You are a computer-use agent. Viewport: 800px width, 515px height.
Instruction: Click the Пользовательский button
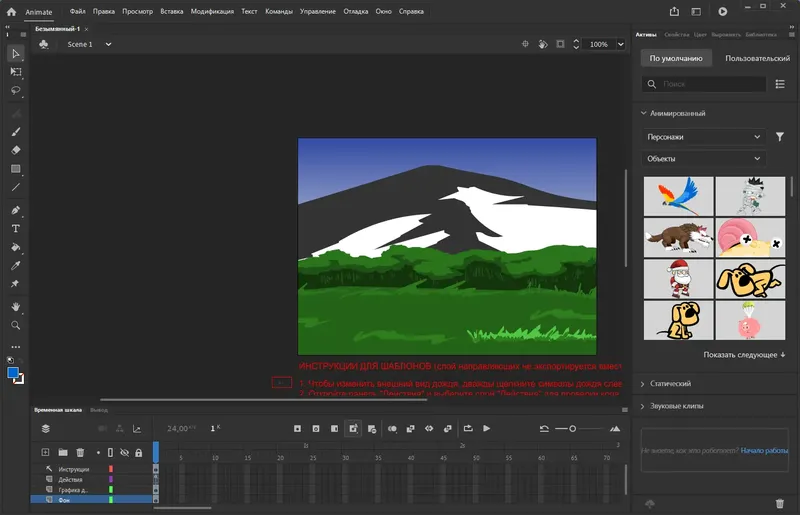coord(757,58)
